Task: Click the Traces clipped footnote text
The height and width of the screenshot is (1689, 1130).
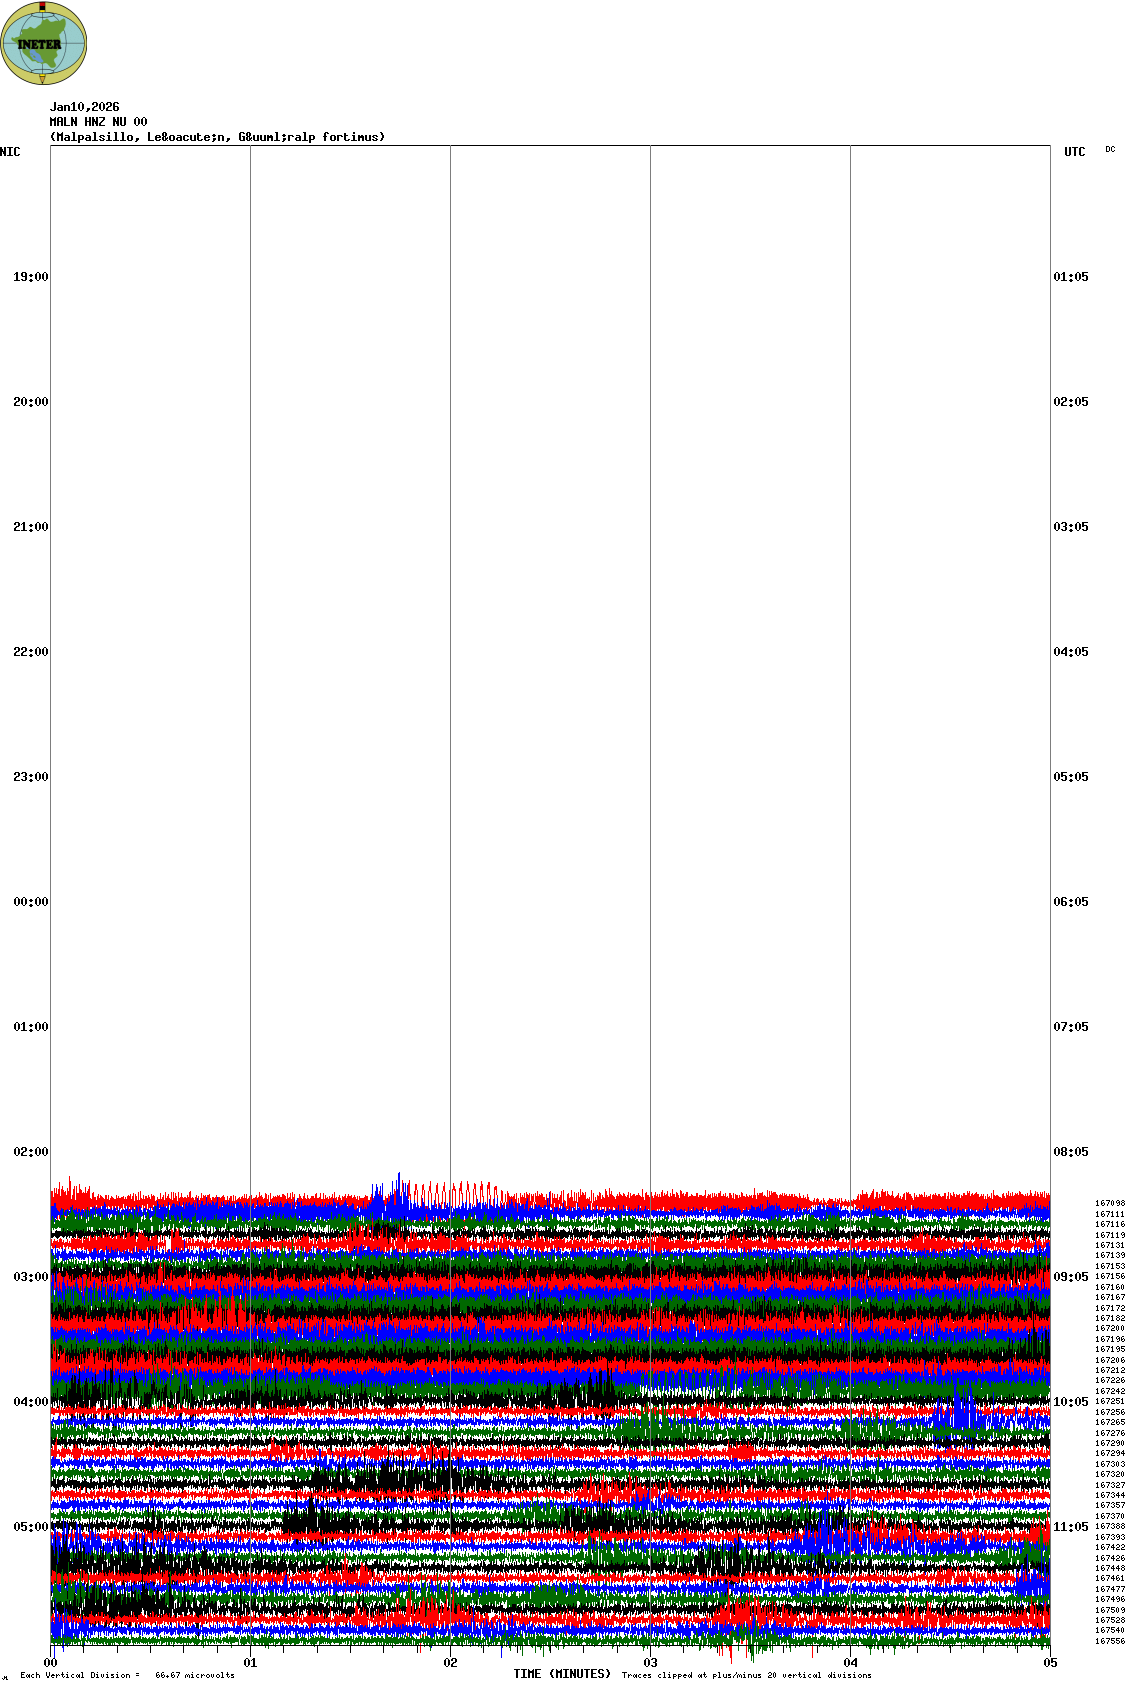Action: (746, 1675)
